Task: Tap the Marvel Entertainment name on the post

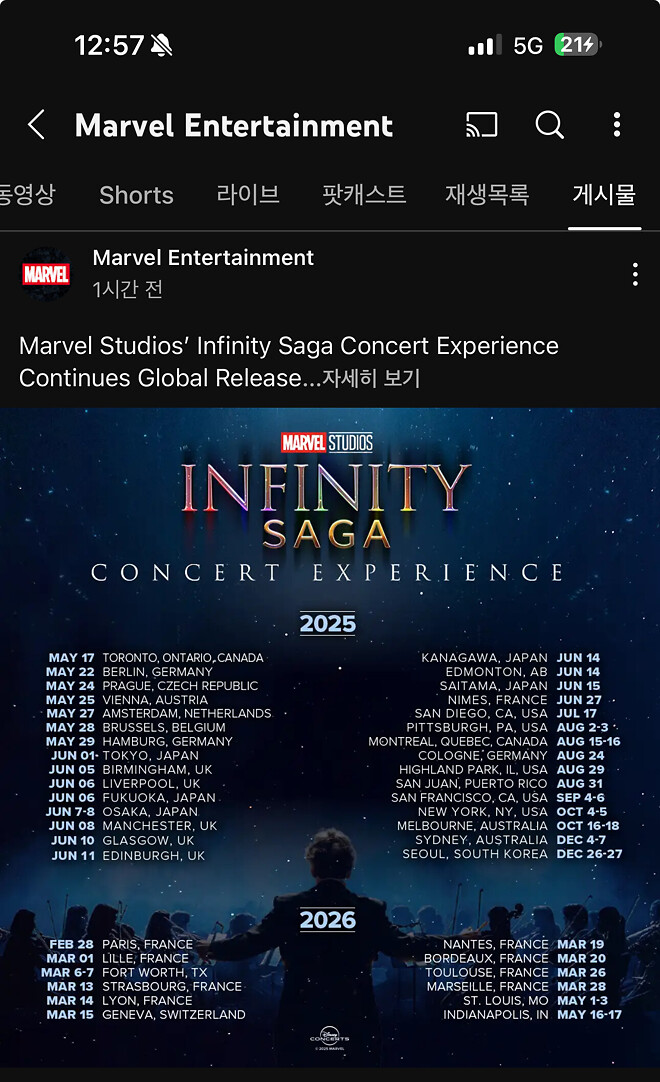Action: (203, 258)
